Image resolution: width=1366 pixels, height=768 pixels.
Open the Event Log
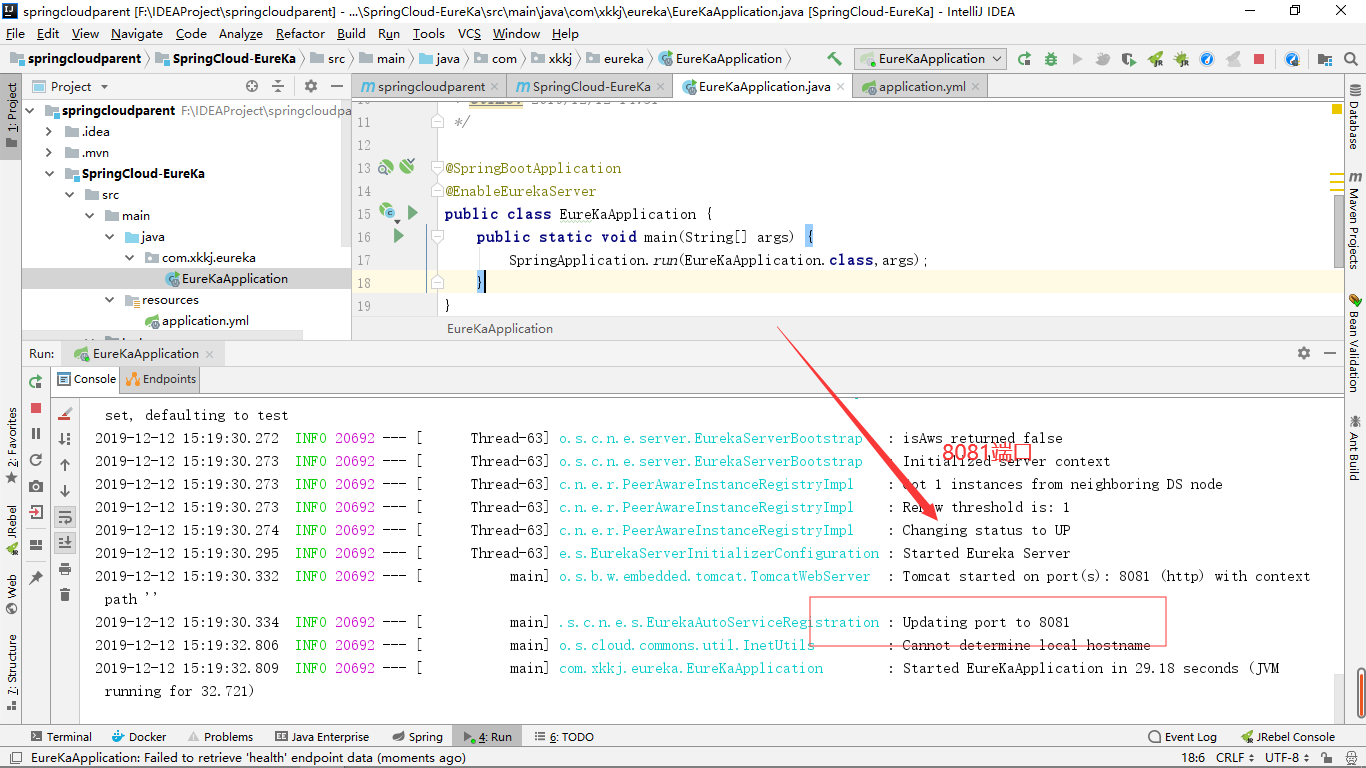point(1182,737)
